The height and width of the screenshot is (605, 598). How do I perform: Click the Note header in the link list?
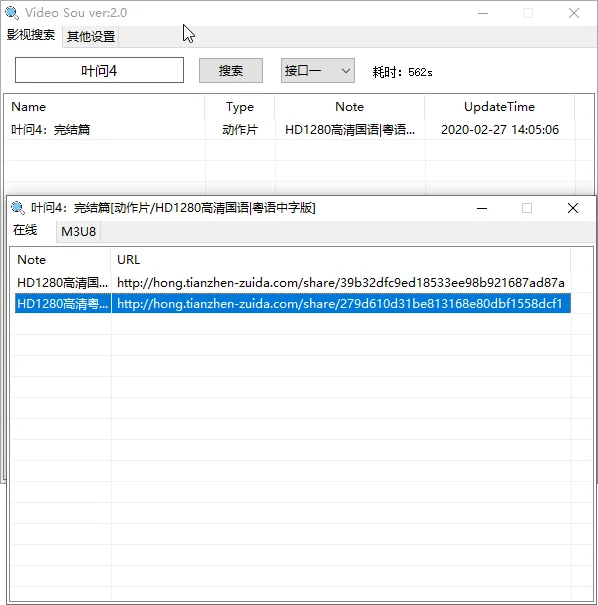(61, 260)
